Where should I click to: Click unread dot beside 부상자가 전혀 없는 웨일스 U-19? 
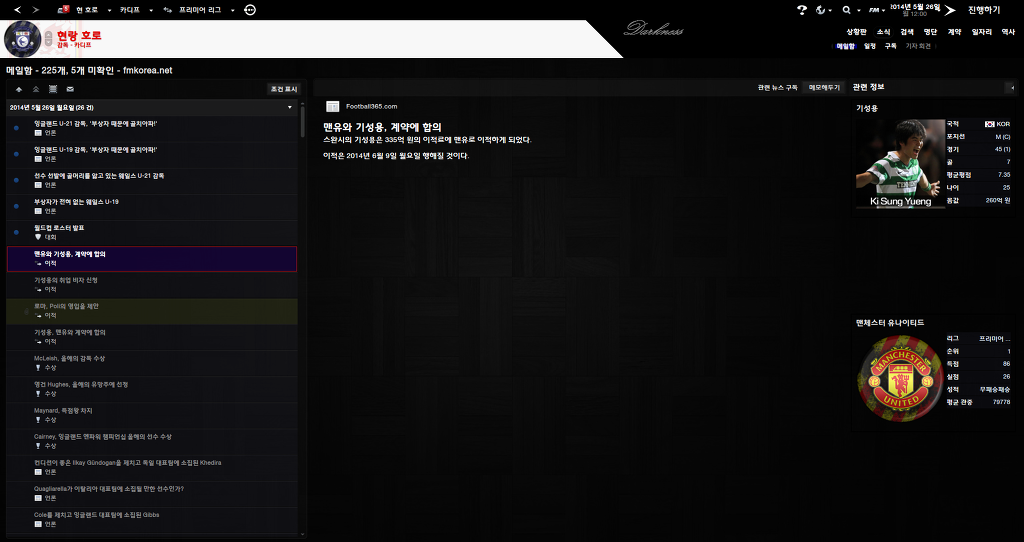pos(16,206)
